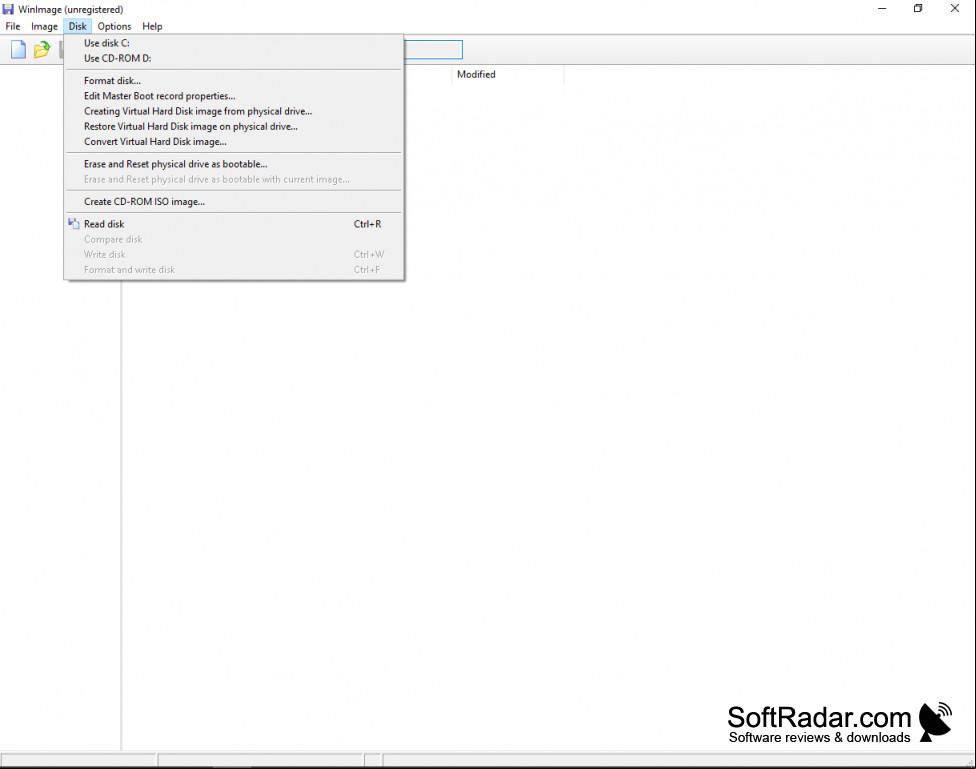Open the Help menu
Screen dimensions: 976x769
coord(152,26)
